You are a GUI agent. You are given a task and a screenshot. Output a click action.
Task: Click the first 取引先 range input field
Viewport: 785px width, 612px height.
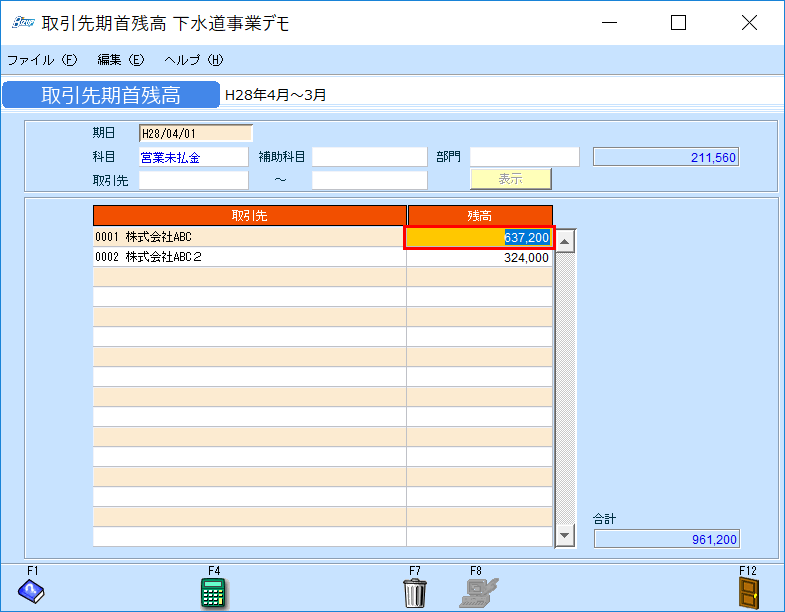pyautogui.click(x=193, y=180)
